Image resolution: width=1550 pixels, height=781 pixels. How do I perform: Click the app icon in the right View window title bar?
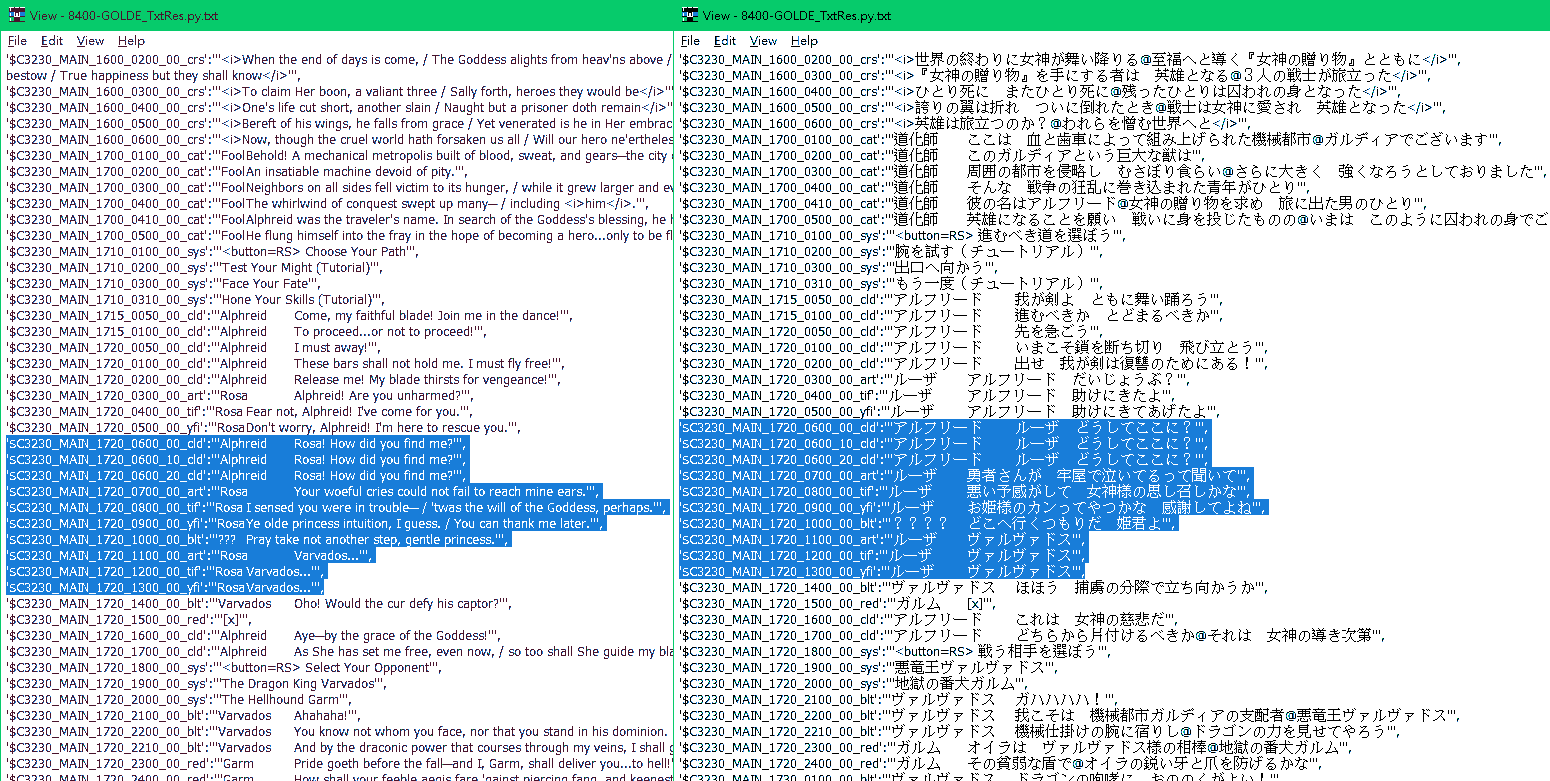(689, 15)
